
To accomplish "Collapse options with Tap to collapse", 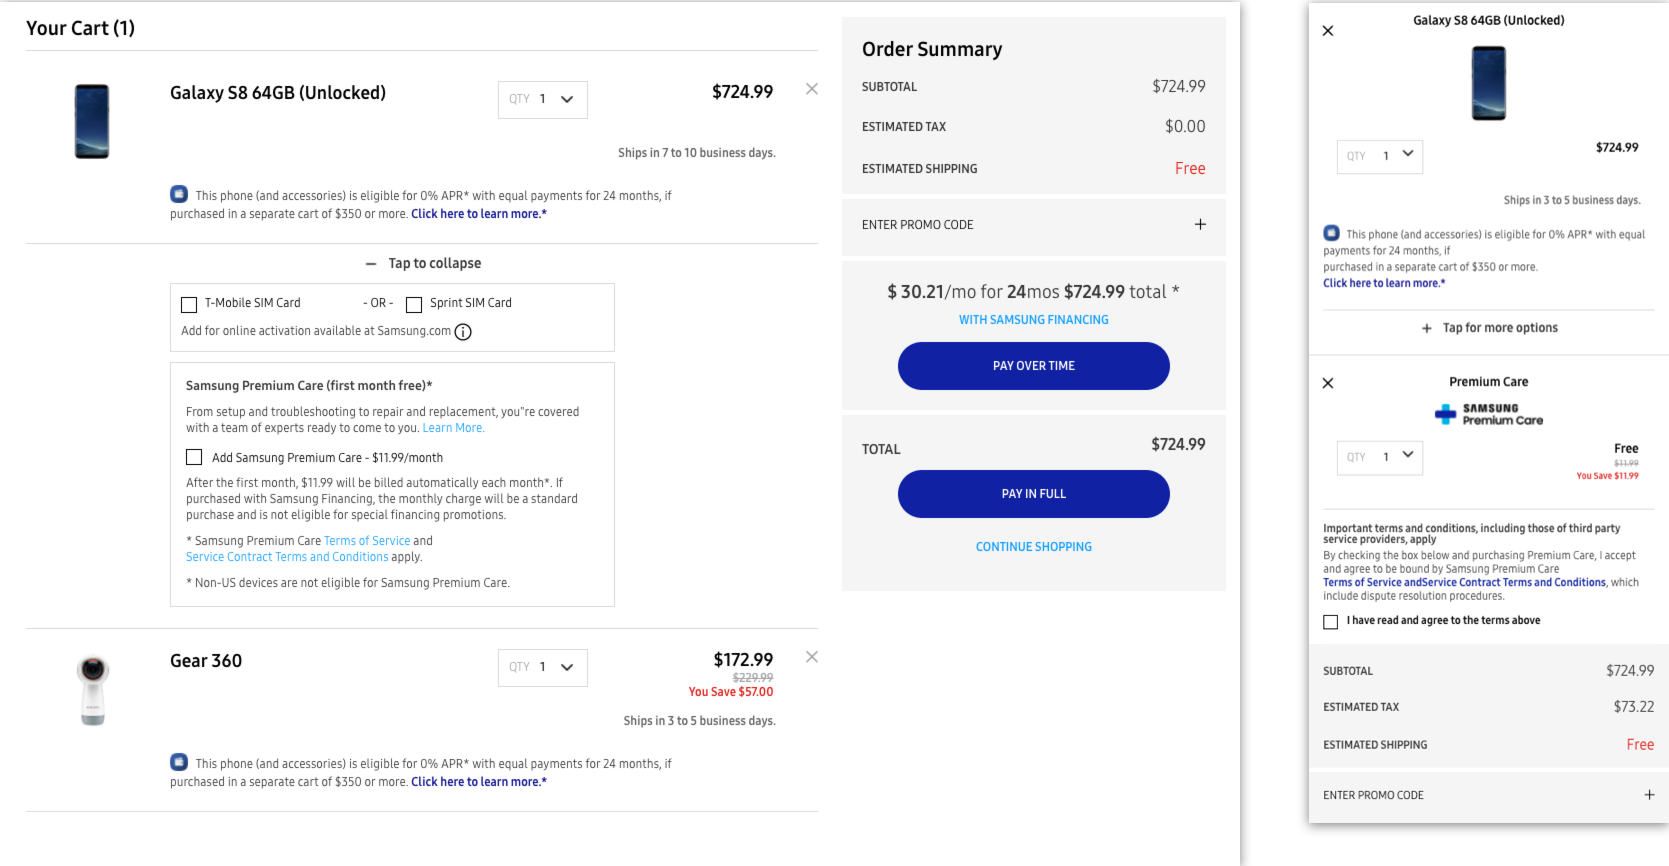I will tap(424, 263).
